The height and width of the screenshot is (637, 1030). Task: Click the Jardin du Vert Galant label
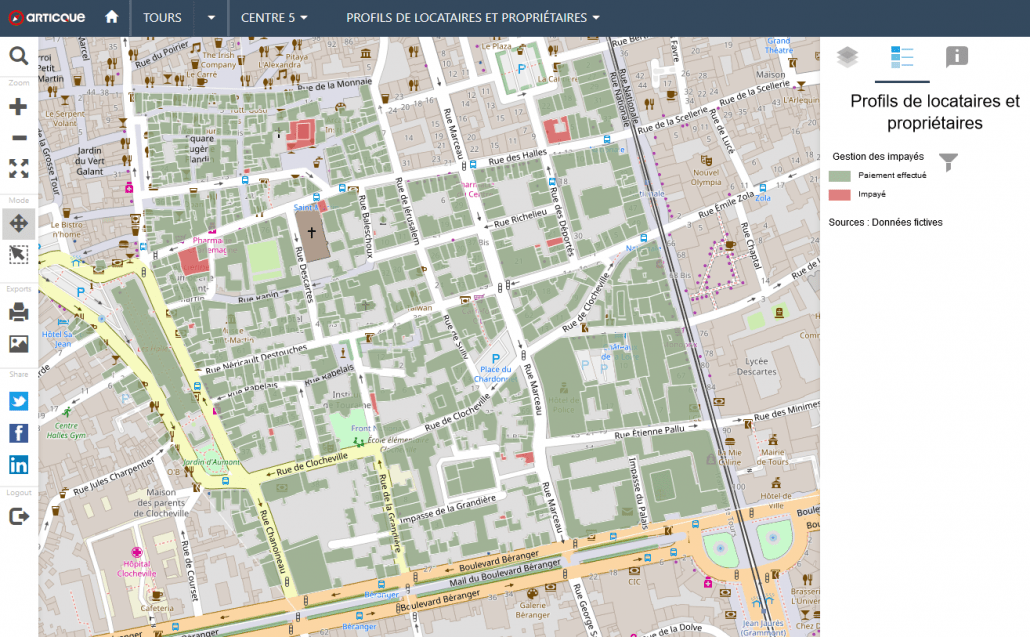90,161
